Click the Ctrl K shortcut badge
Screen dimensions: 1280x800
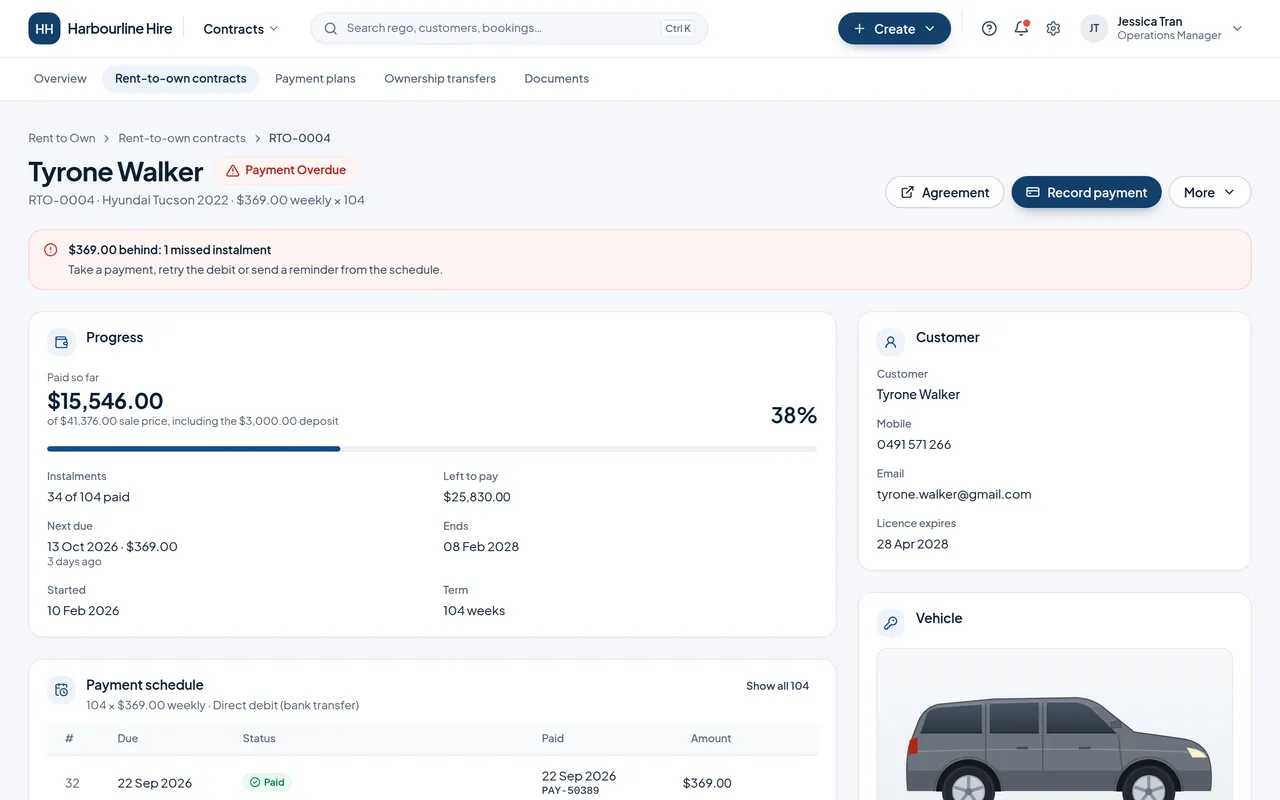(678, 29)
